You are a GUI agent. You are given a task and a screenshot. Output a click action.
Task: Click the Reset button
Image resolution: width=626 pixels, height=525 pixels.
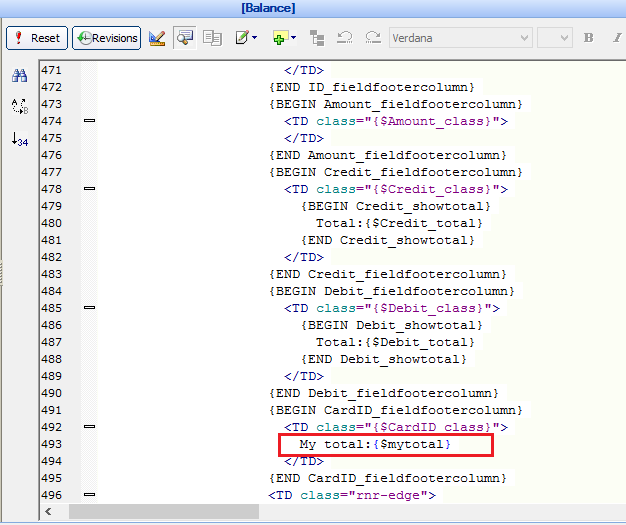[x=37, y=38]
